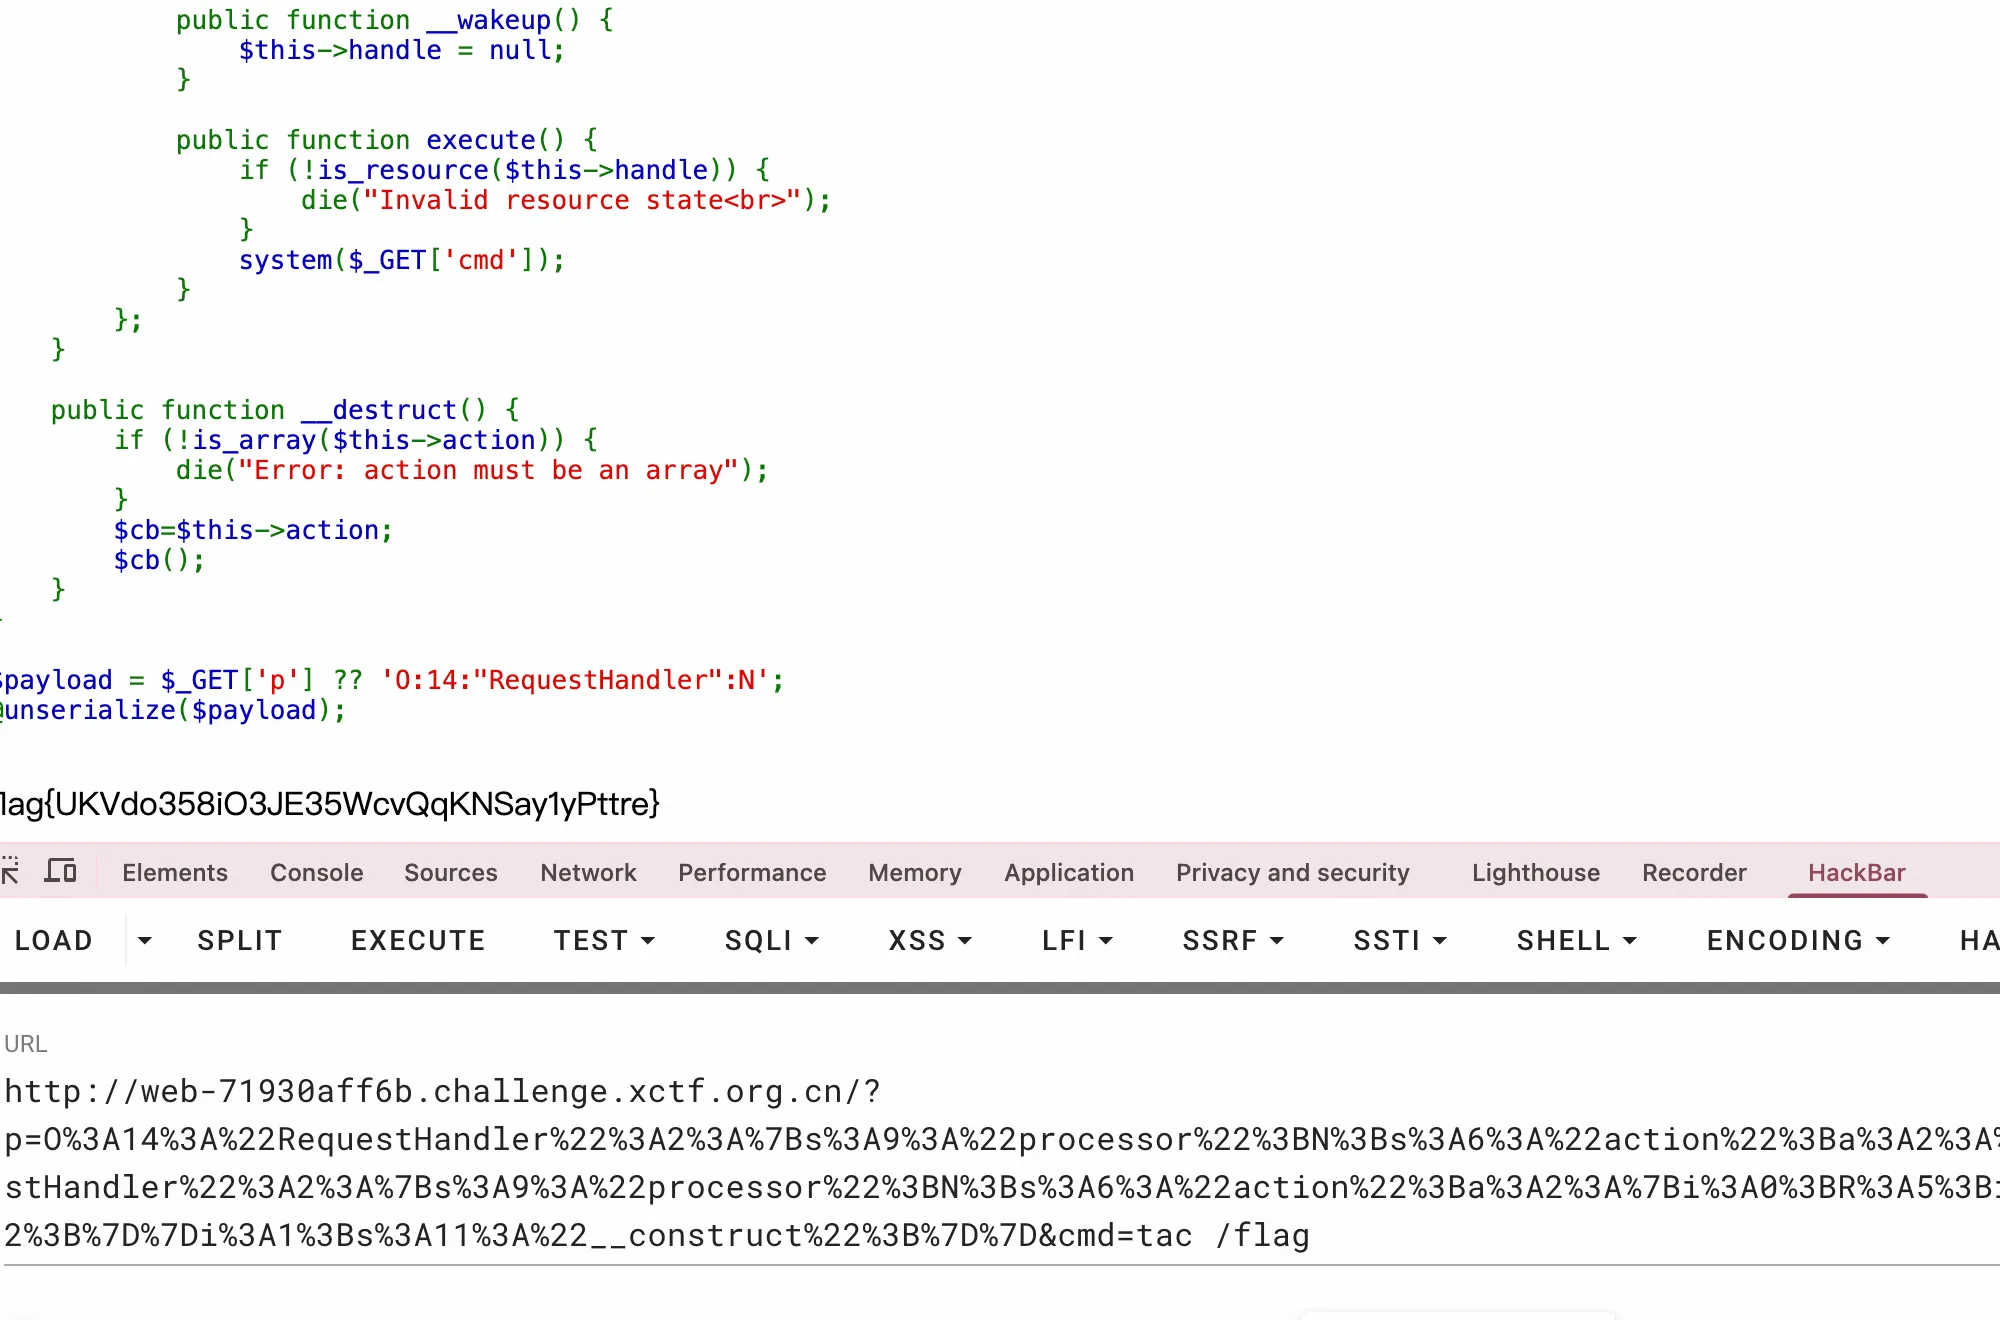Expand the SSRF dropdown

coord(1232,941)
